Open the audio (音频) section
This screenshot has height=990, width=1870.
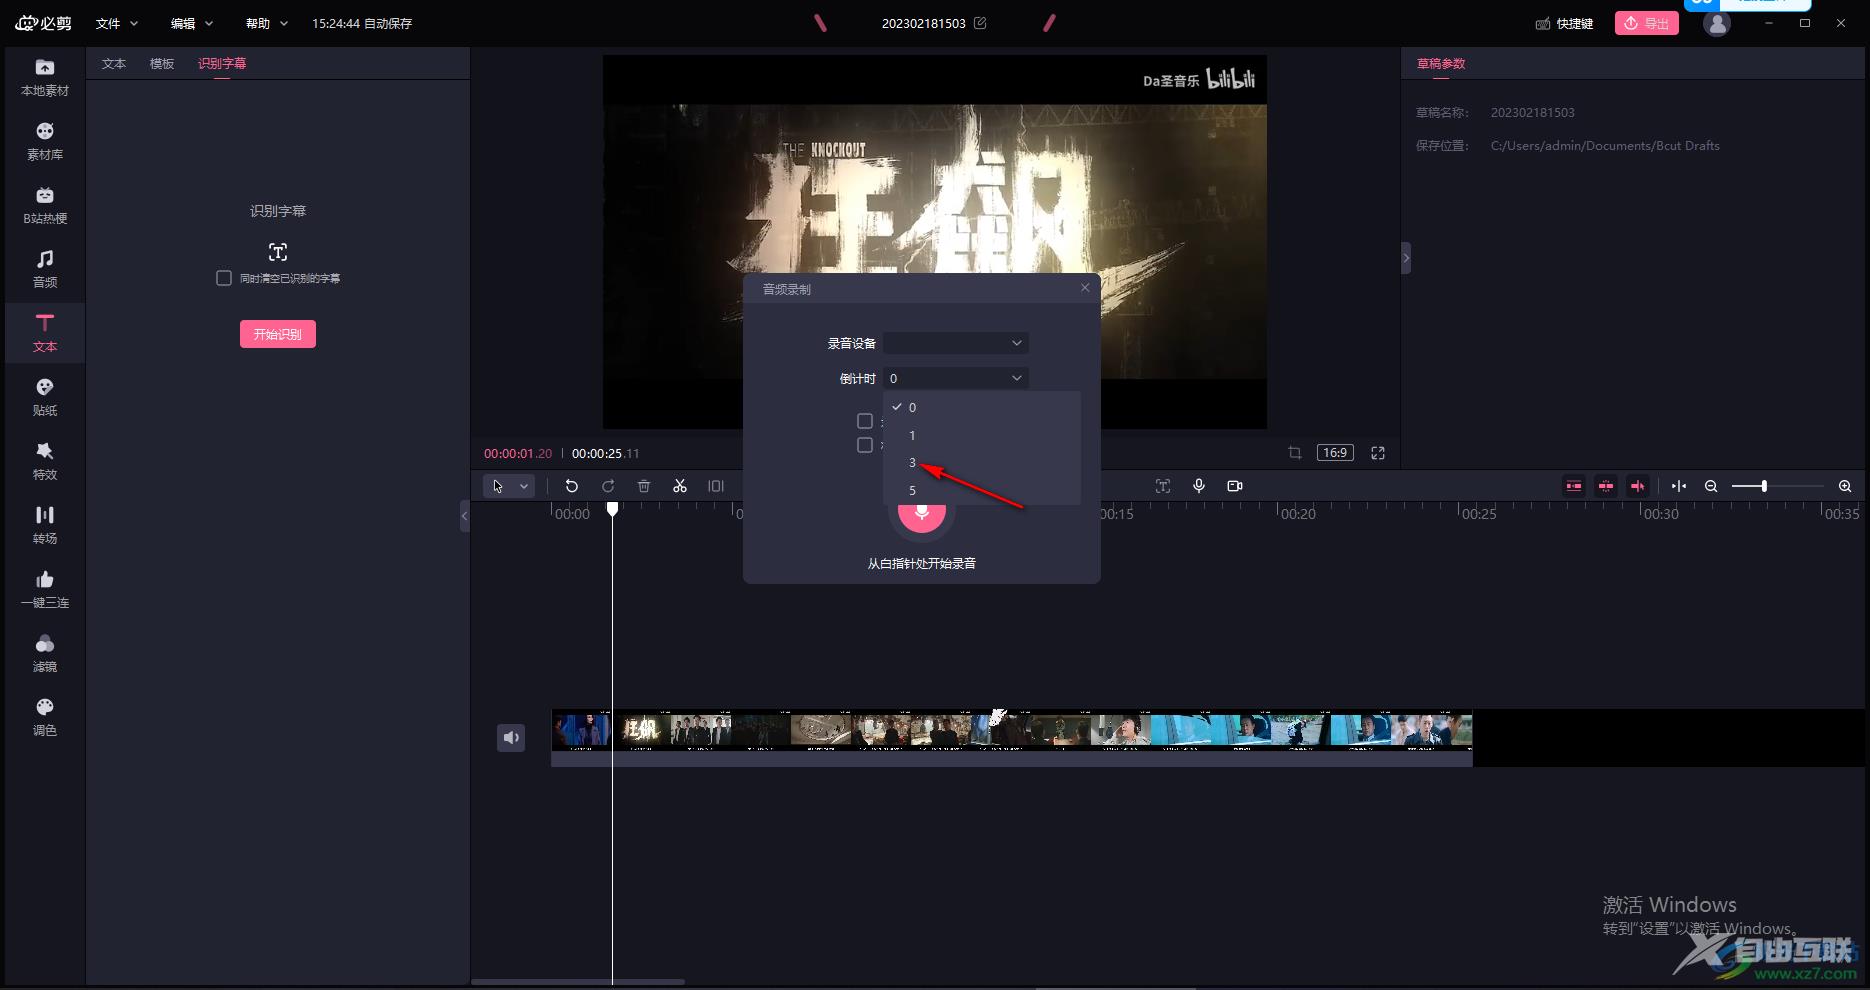(x=45, y=270)
